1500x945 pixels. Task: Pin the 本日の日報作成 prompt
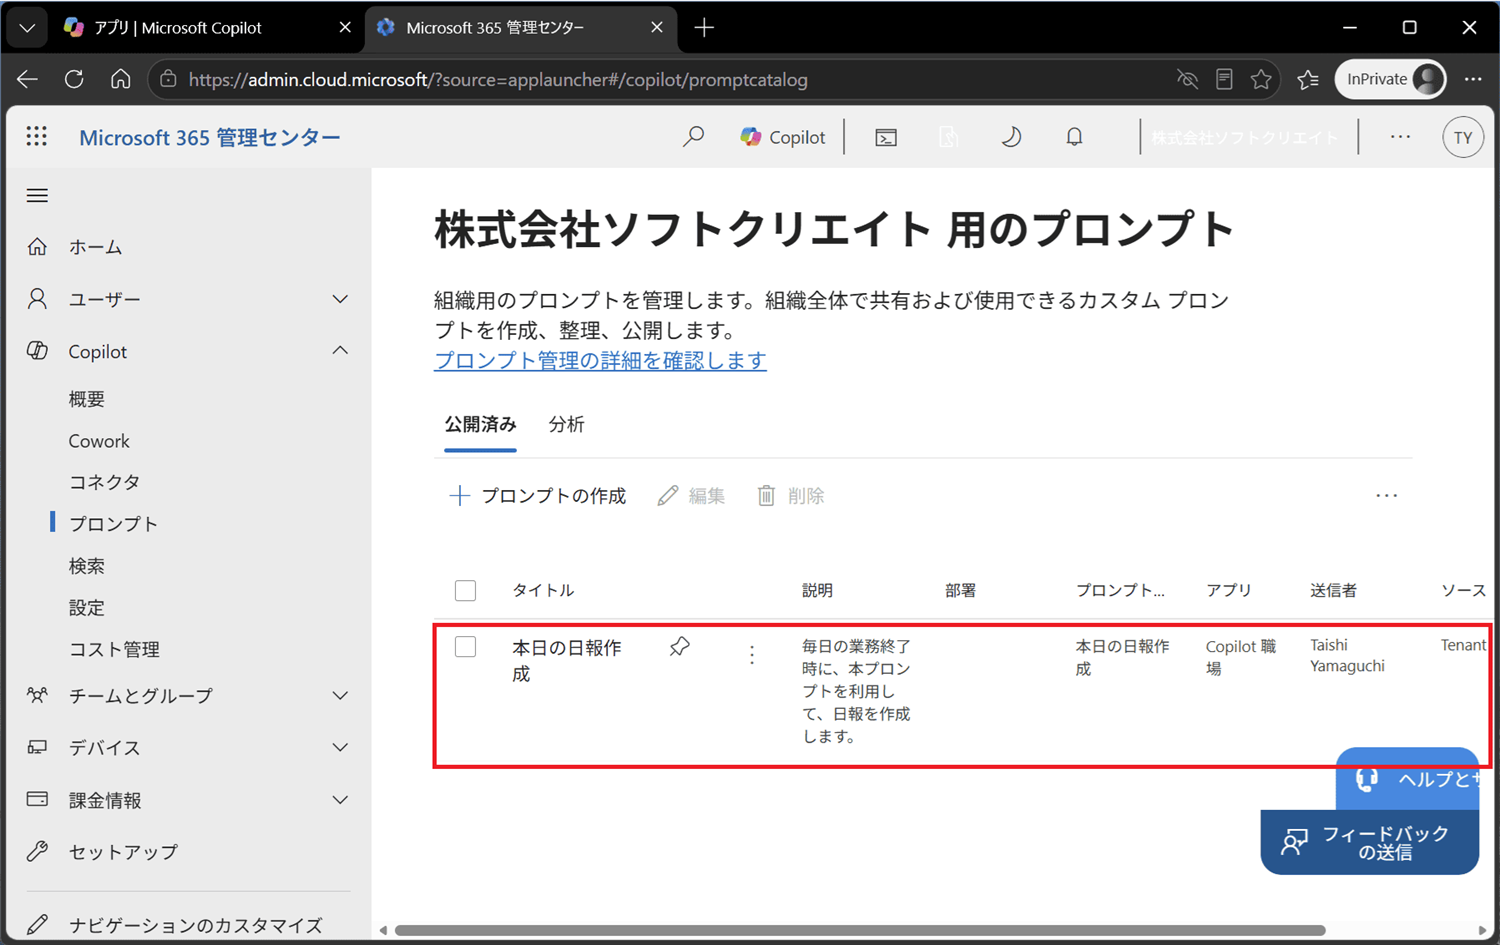pos(680,647)
